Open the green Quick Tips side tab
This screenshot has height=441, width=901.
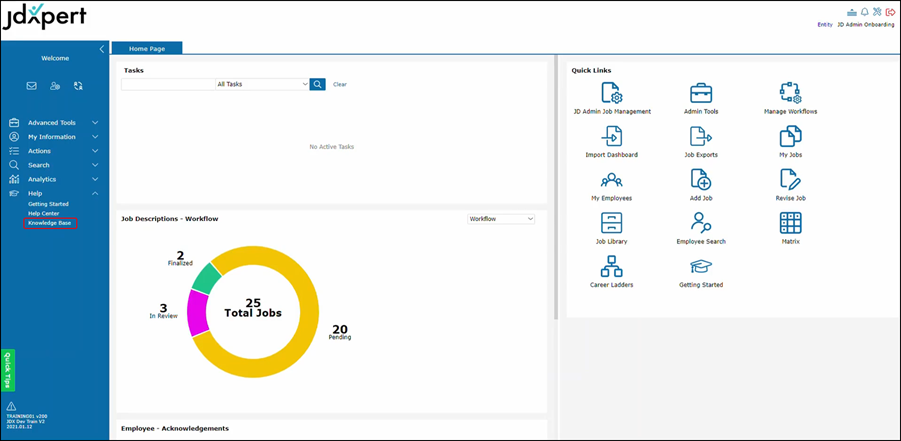pos(8,369)
